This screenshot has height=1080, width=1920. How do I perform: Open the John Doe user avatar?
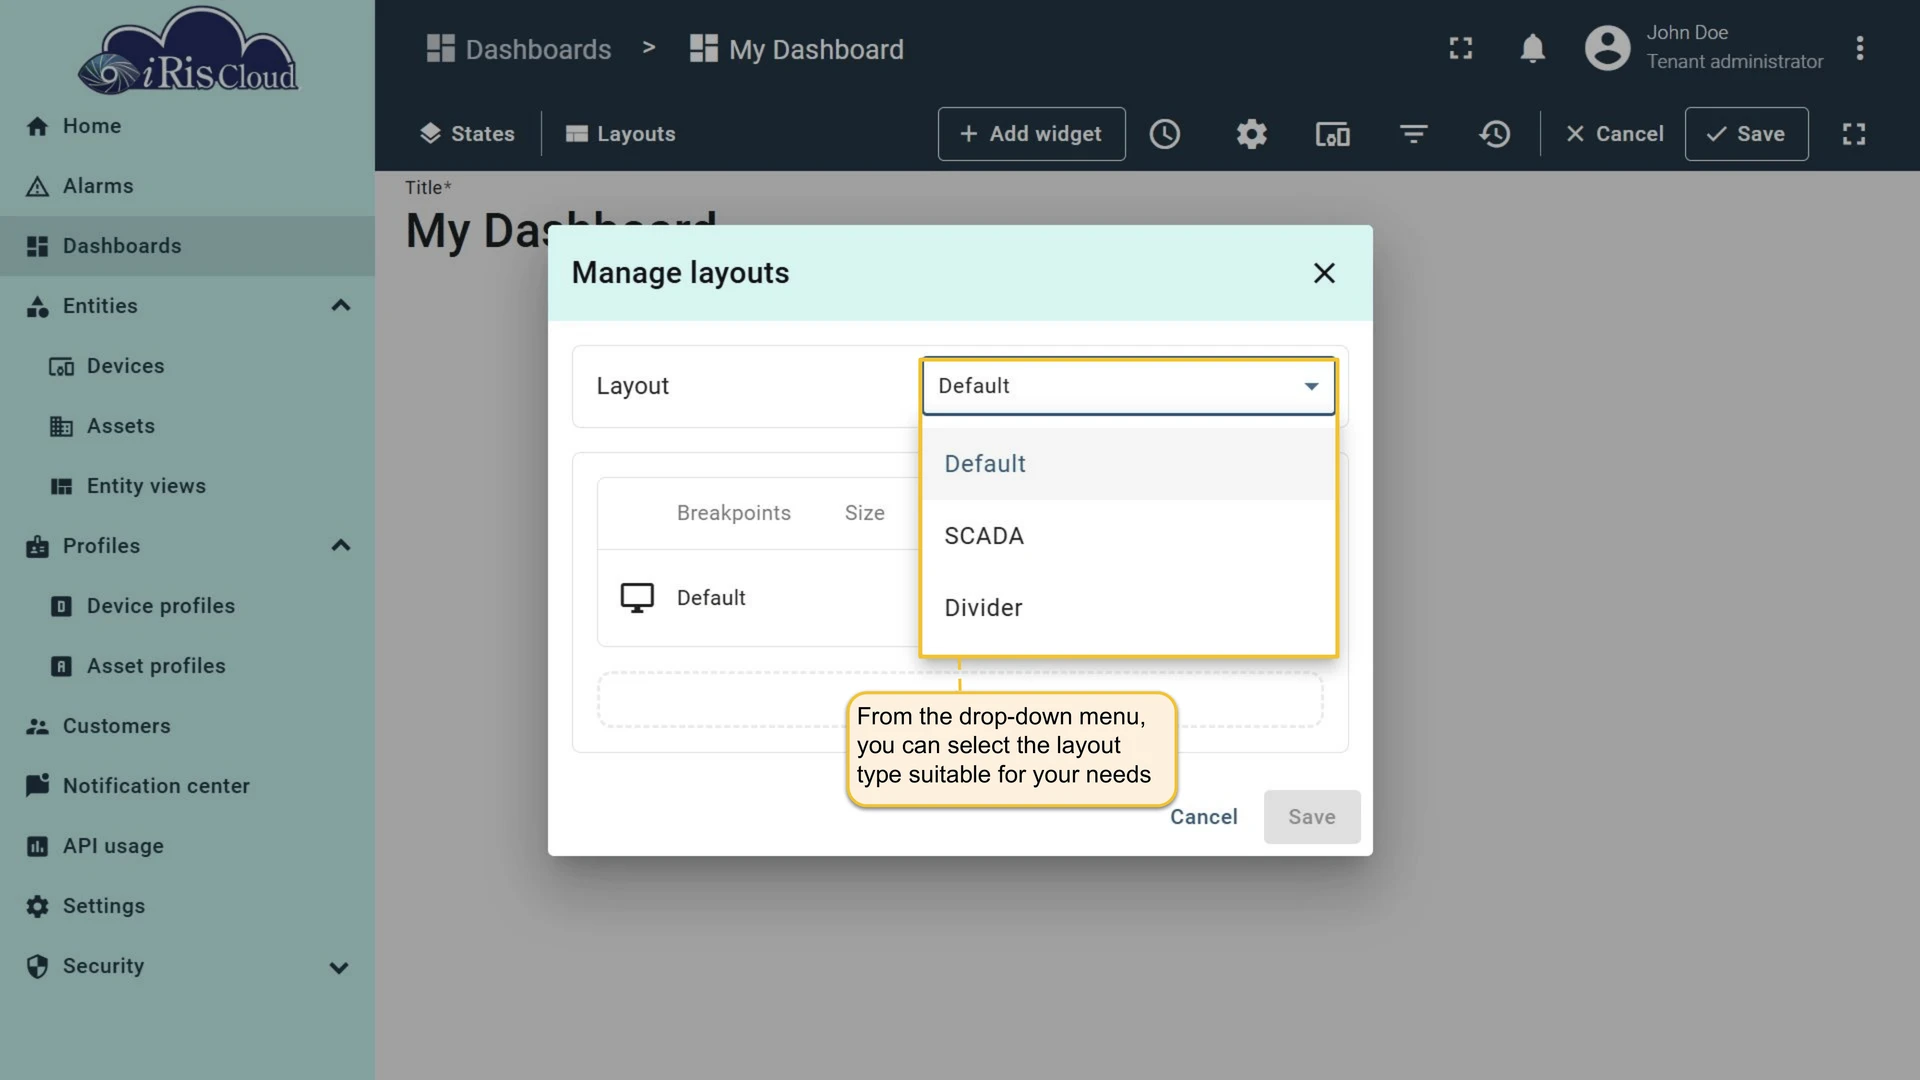(x=1608, y=48)
